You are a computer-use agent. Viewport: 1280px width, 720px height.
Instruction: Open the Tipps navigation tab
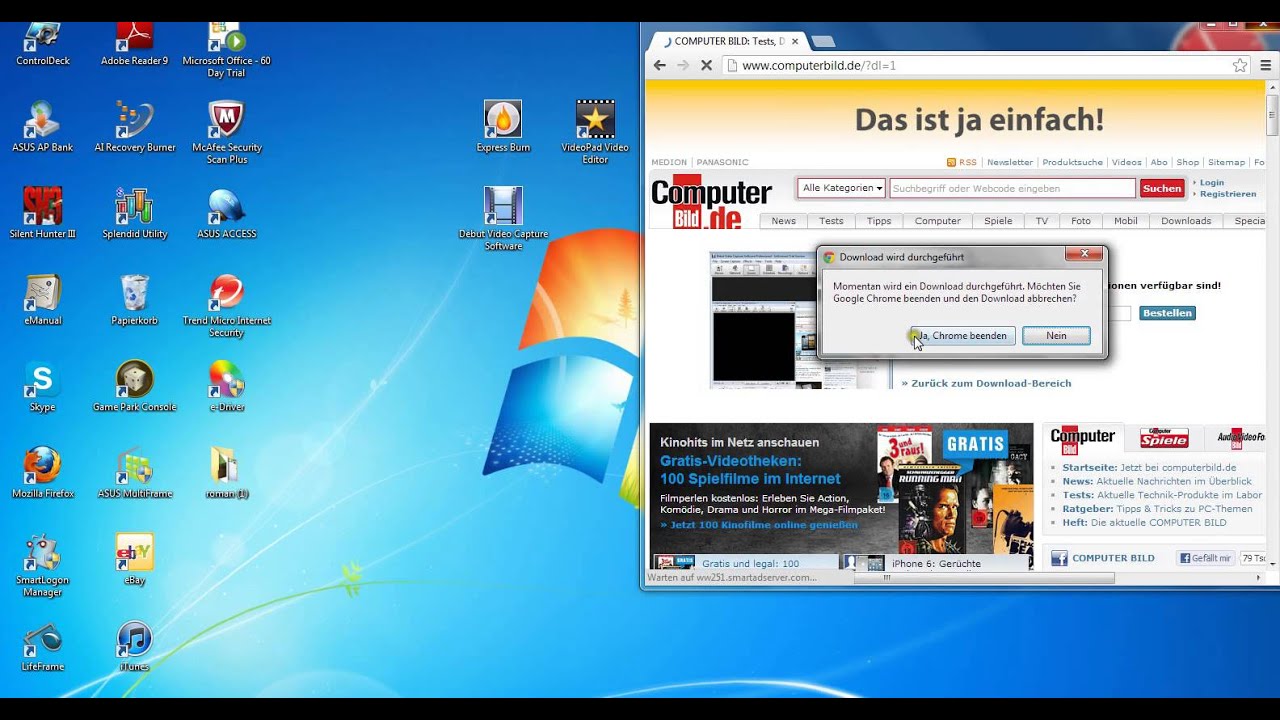click(x=879, y=221)
